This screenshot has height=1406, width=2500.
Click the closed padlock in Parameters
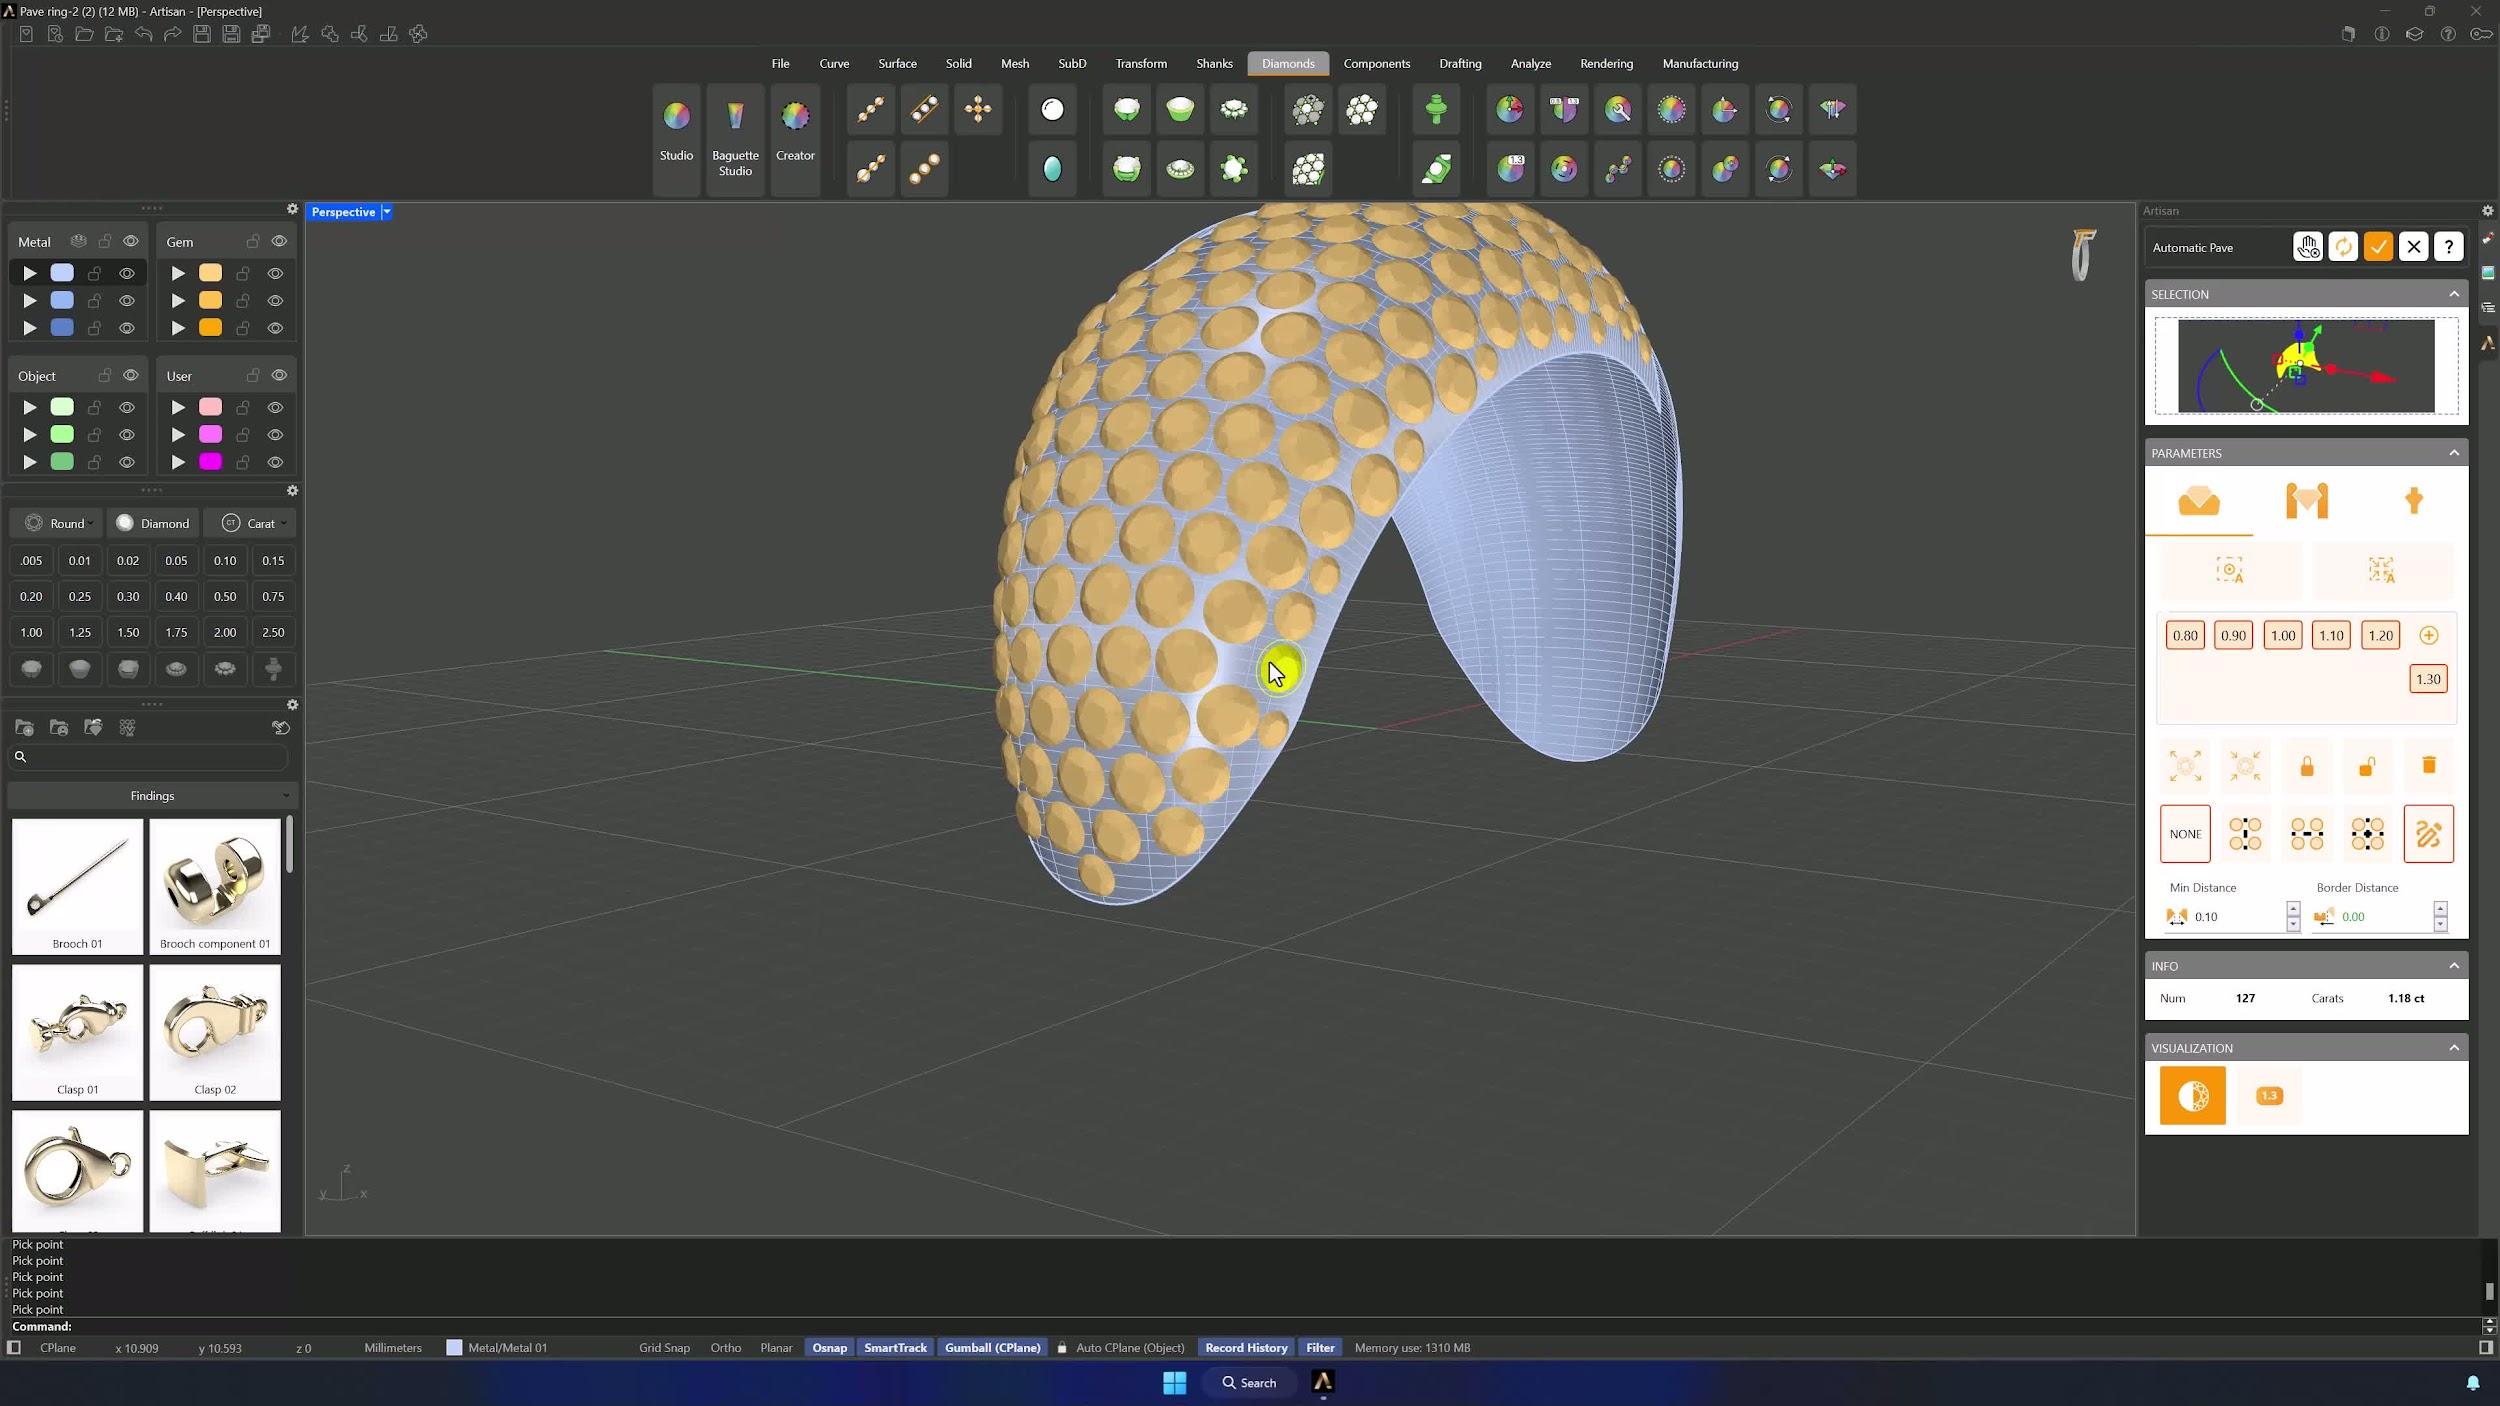point(2307,766)
